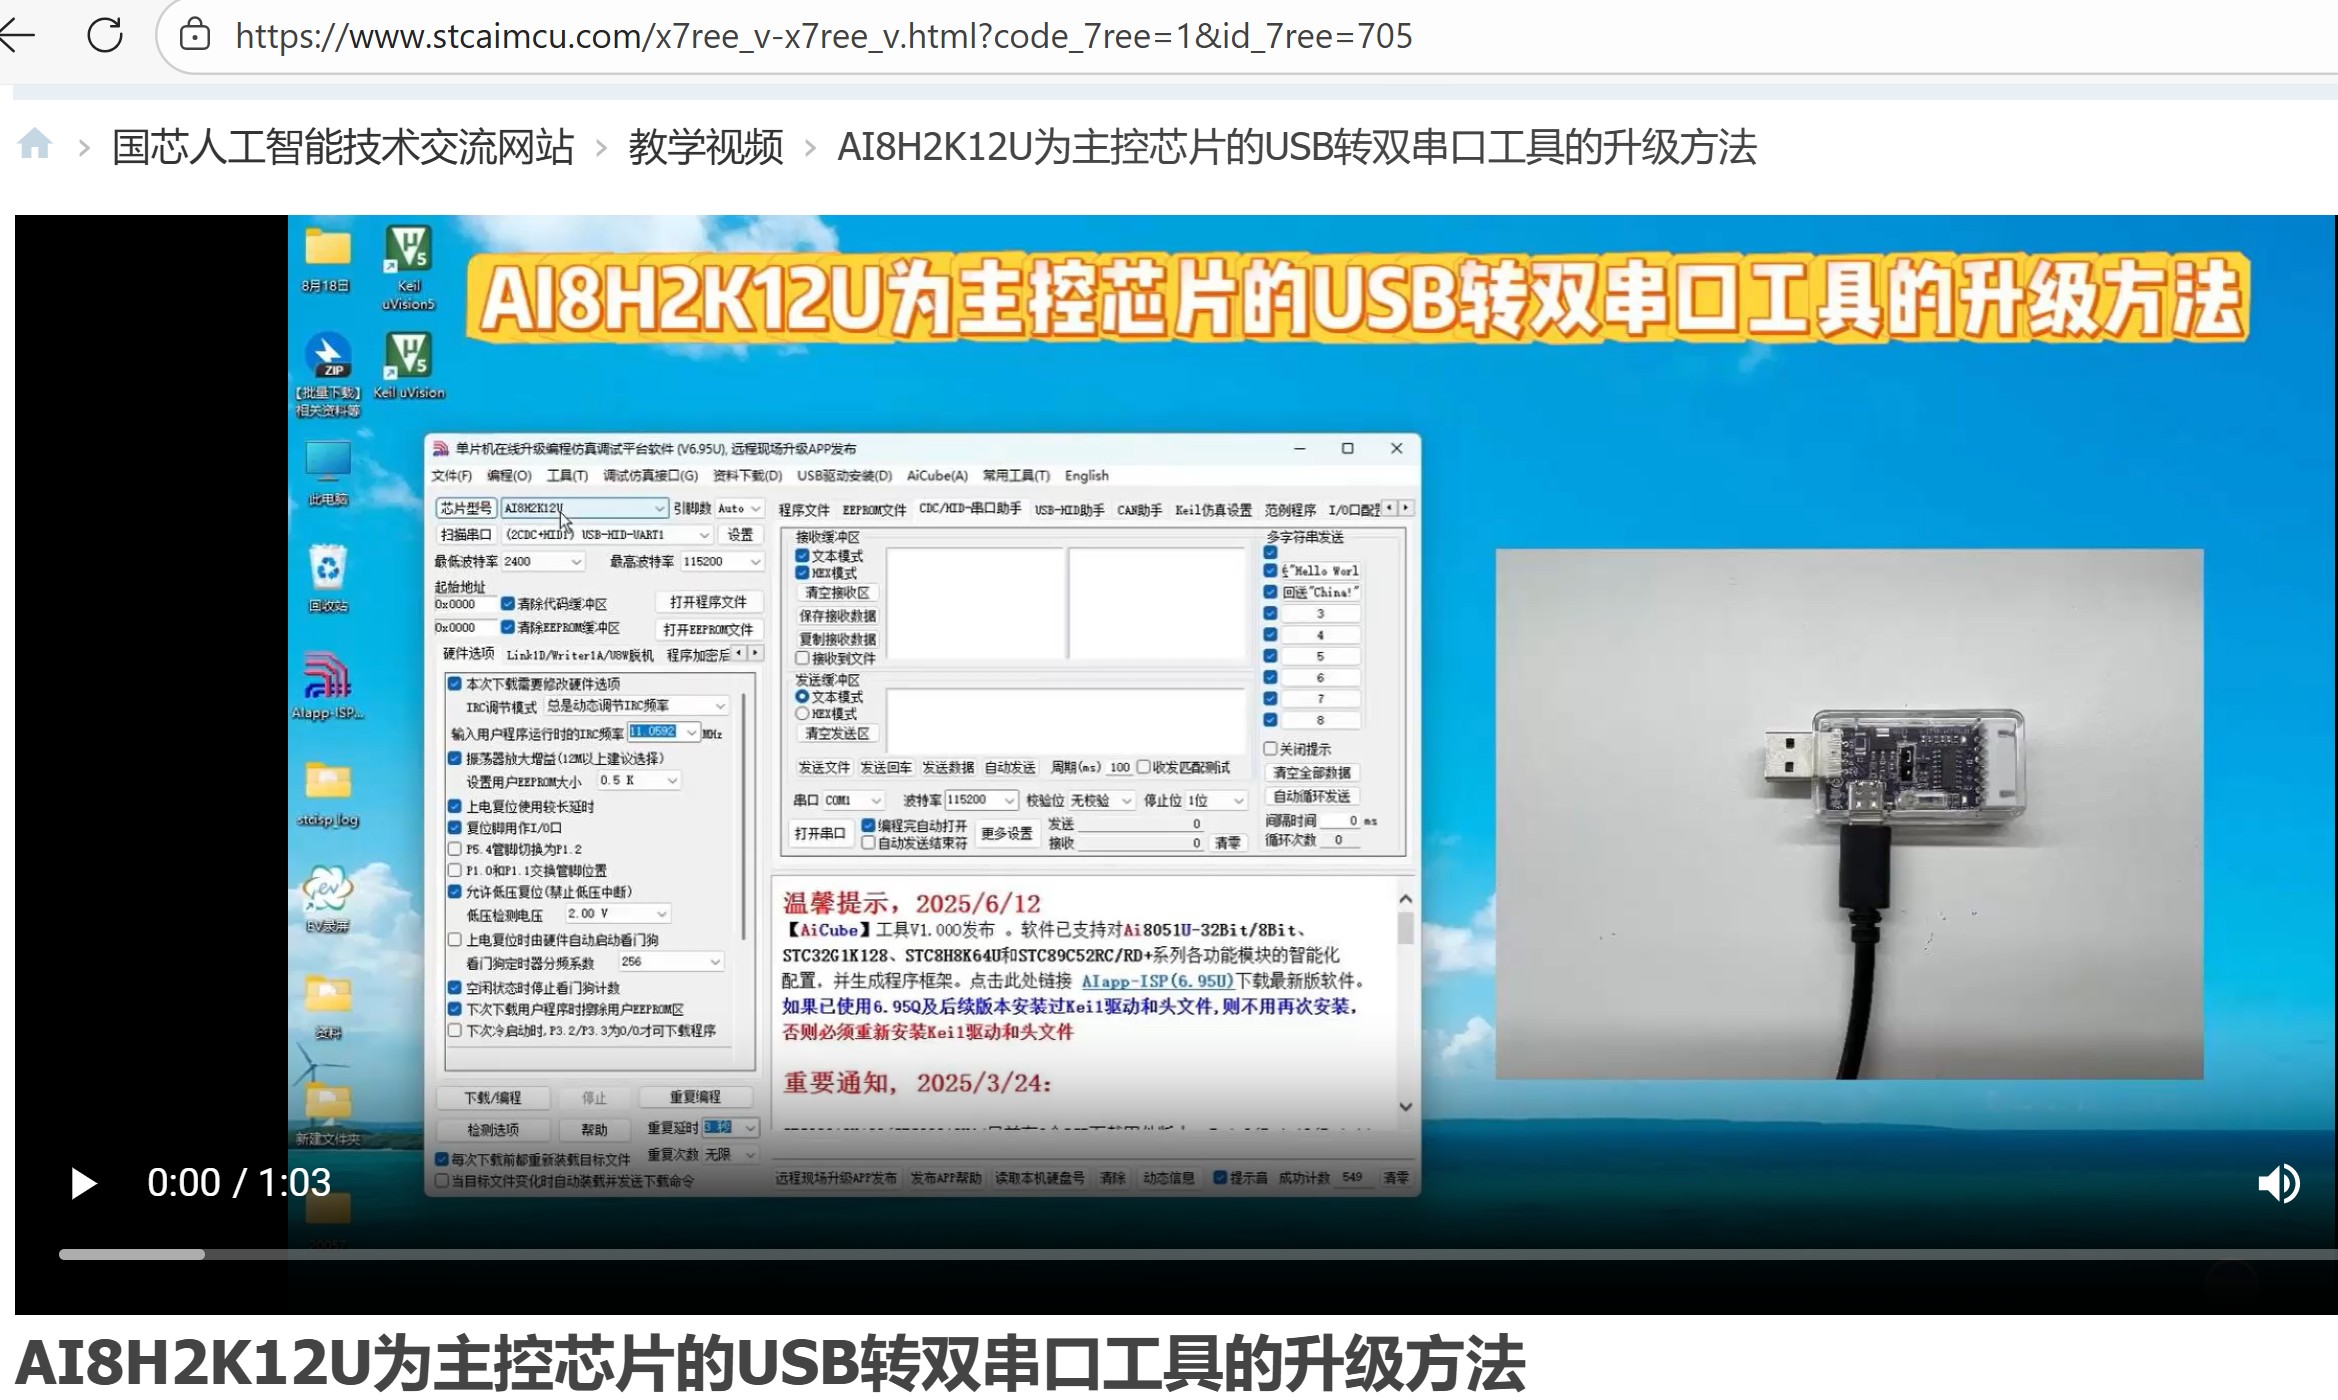The width and height of the screenshot is (2338, 1400).
Task: Click the browser address bar
Action: (800, 37)
